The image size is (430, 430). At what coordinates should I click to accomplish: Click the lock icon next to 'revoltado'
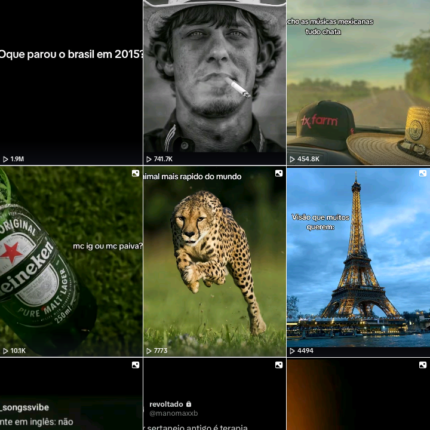pos(189,404)
